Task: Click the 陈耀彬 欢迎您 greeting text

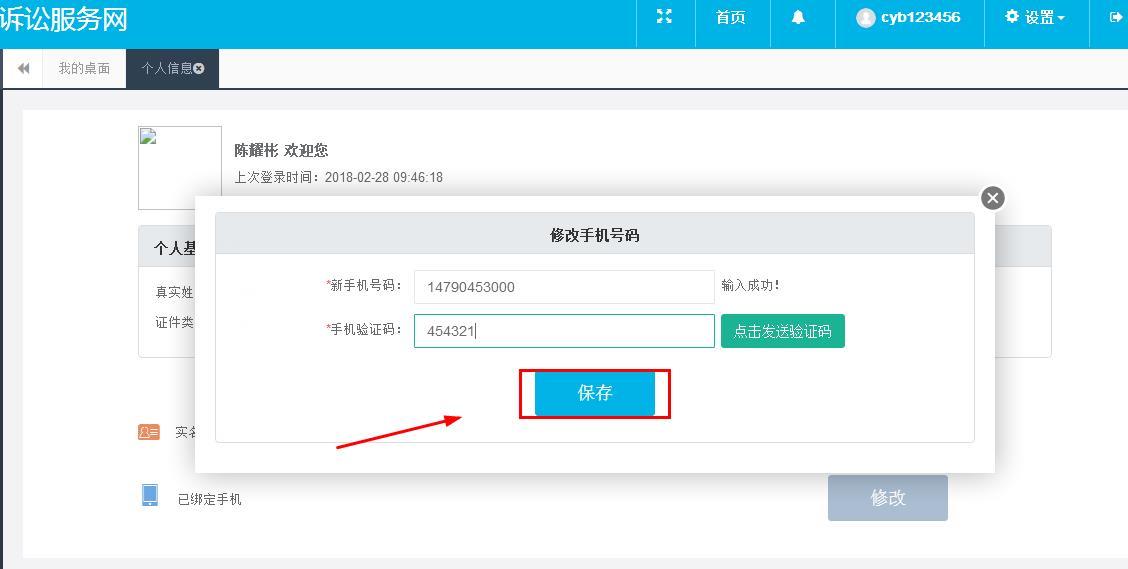Action: tap(281, 150)
